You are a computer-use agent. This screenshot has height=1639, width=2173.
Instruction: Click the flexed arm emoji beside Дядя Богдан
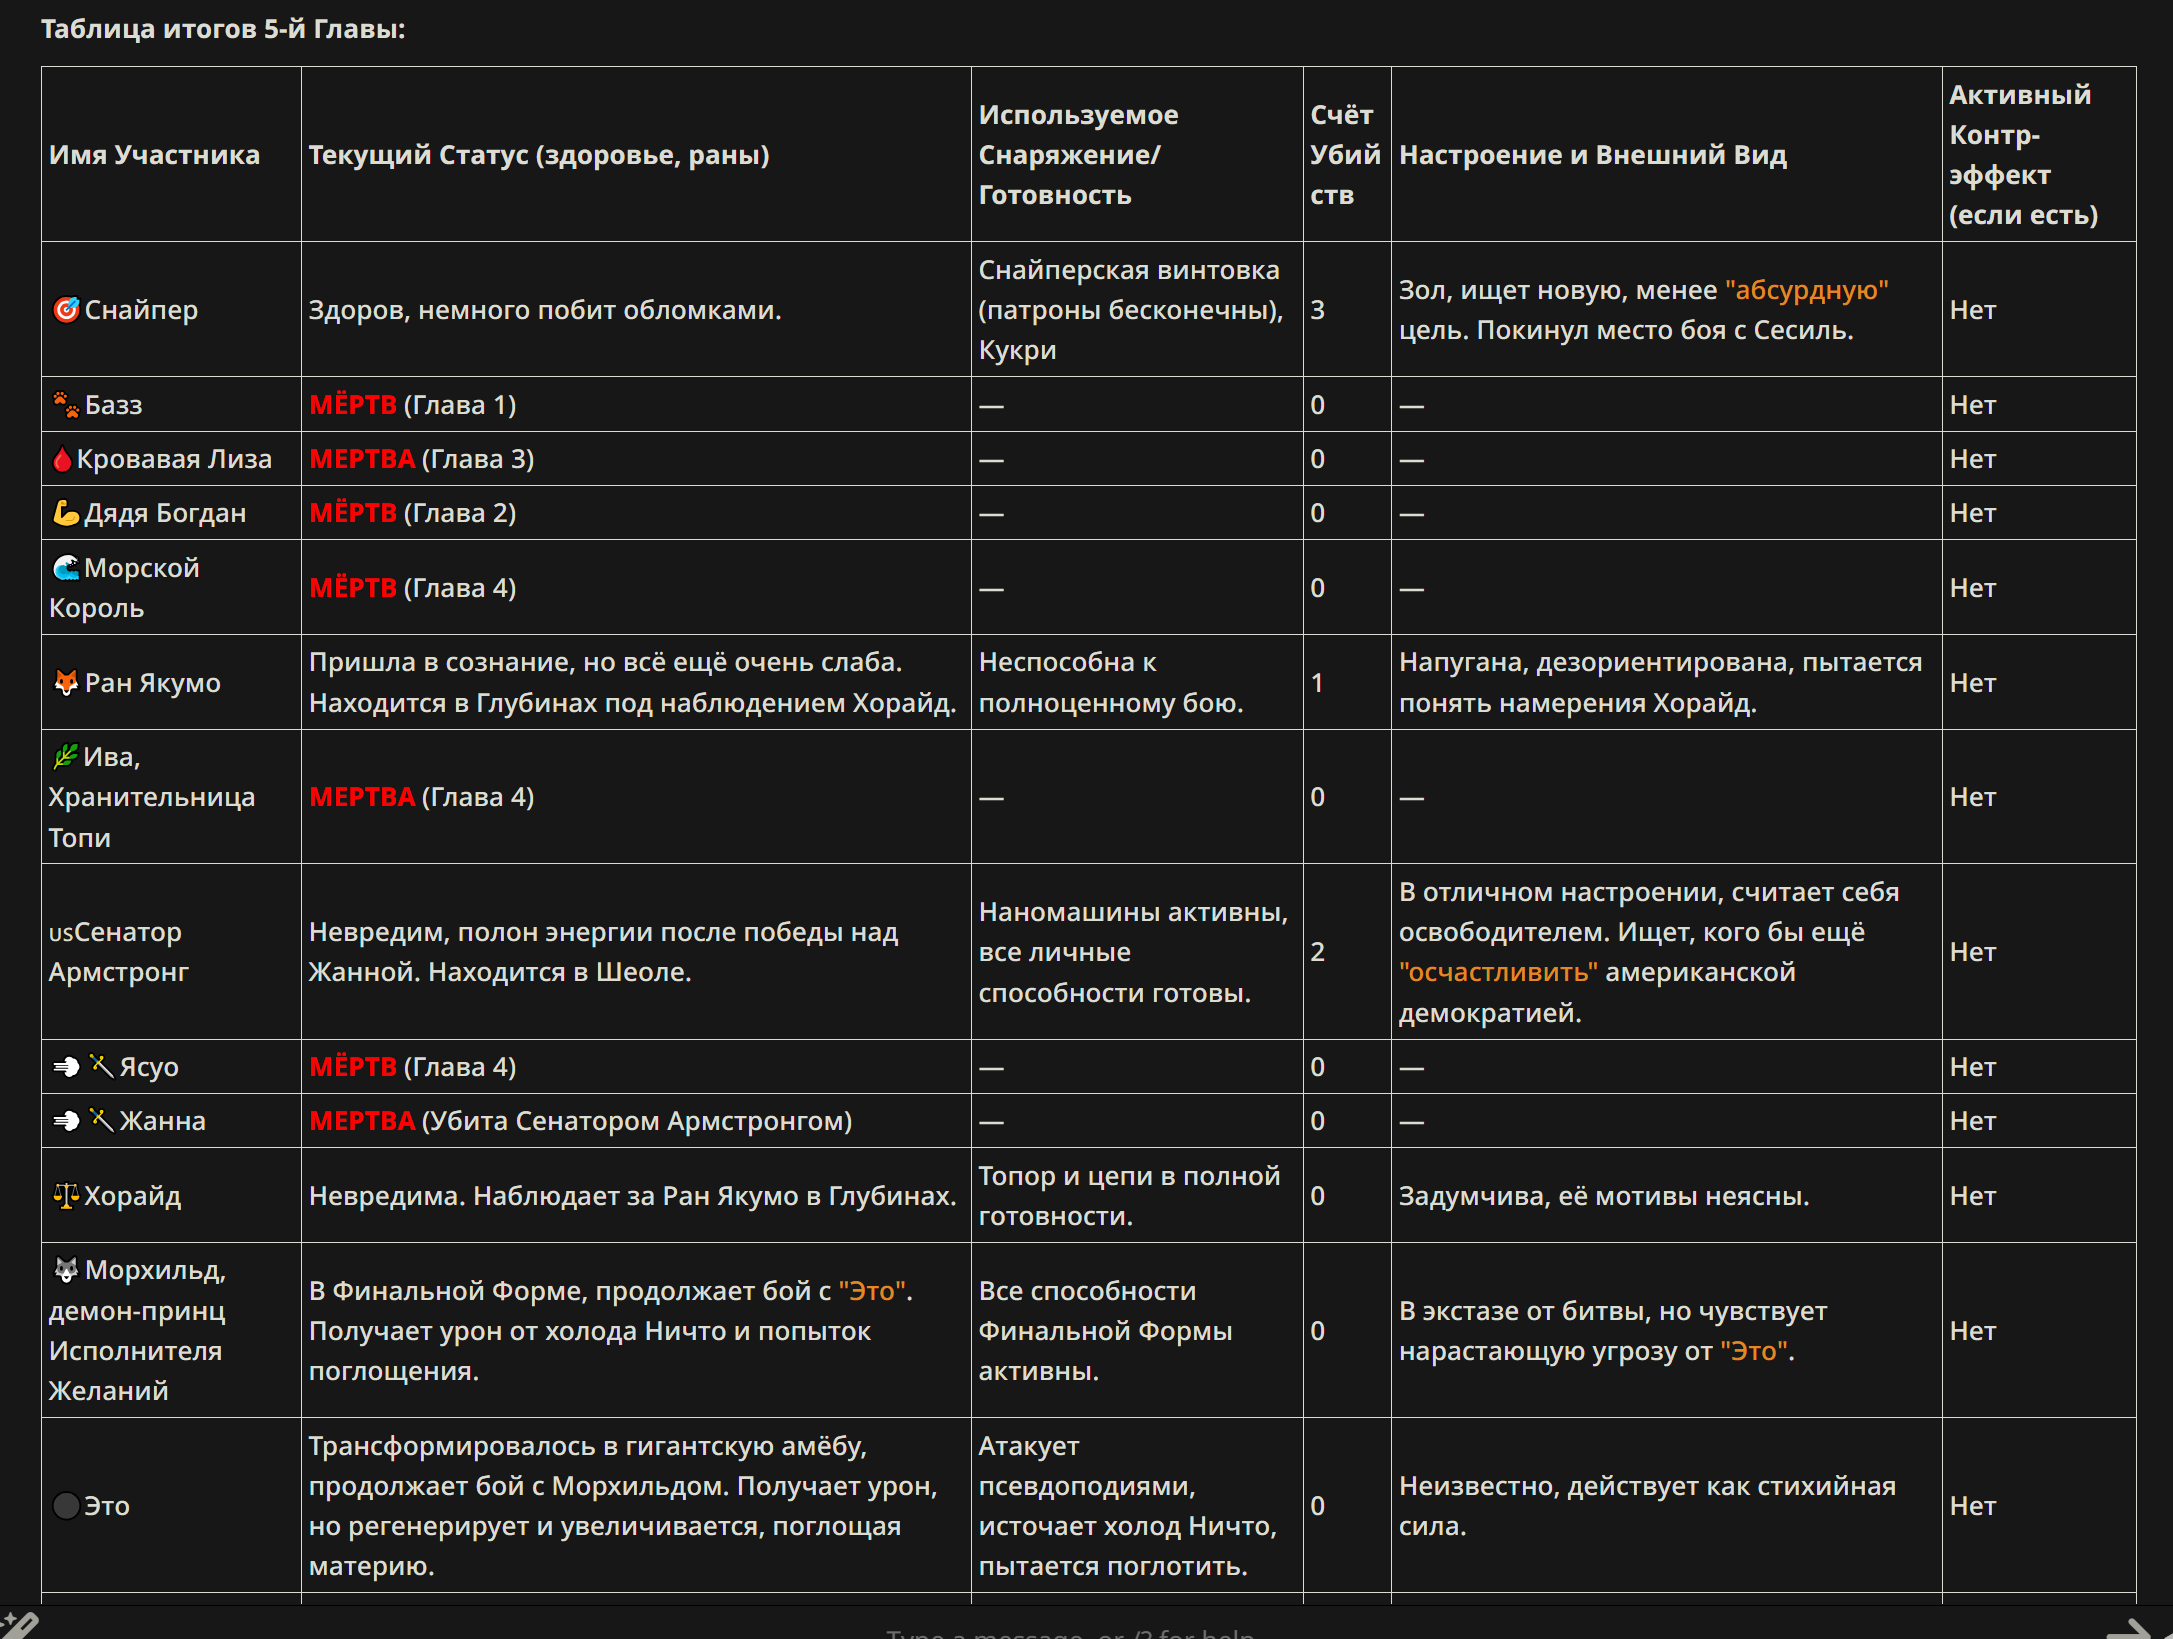click(66, 513)
